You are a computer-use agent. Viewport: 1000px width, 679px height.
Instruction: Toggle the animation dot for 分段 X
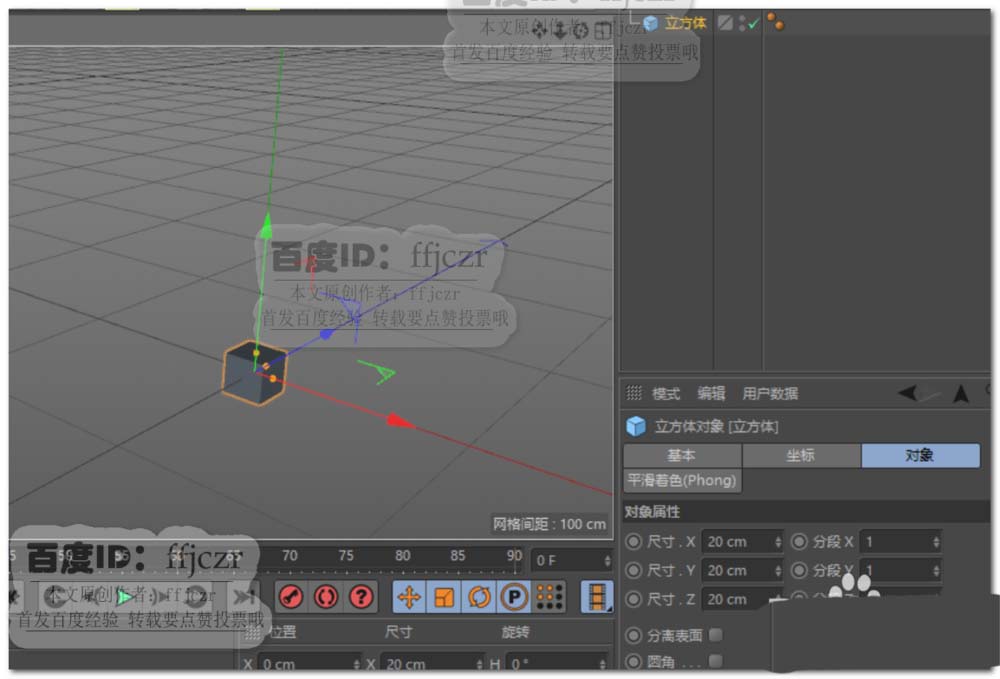[799, 542]
